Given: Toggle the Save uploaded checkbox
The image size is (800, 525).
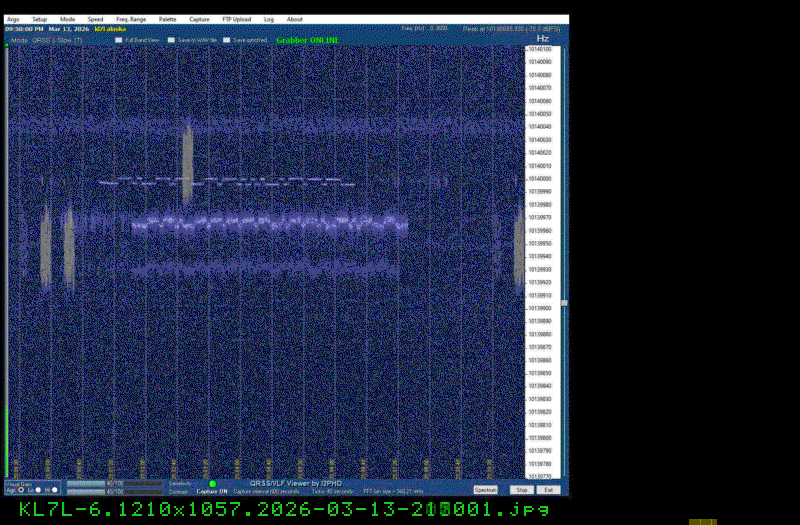Looking at the screenshot, I should click(227, 40).
